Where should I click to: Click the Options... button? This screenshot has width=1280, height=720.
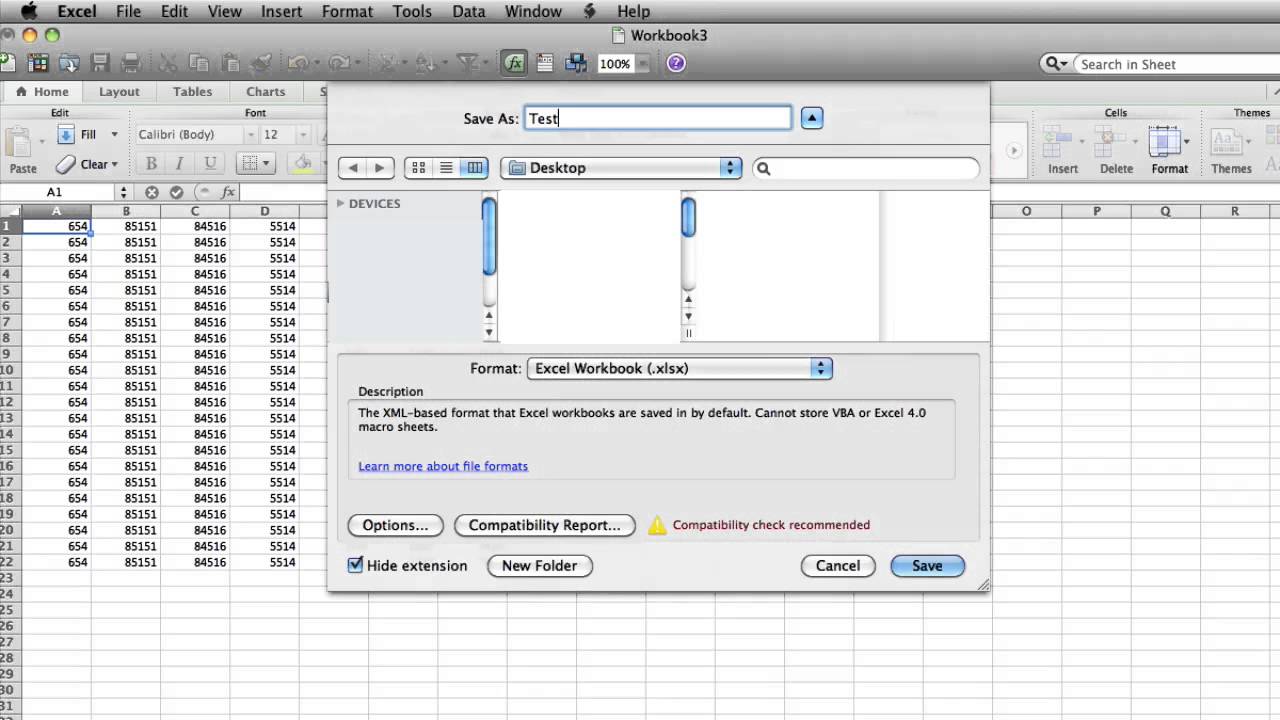pos(395,525)
